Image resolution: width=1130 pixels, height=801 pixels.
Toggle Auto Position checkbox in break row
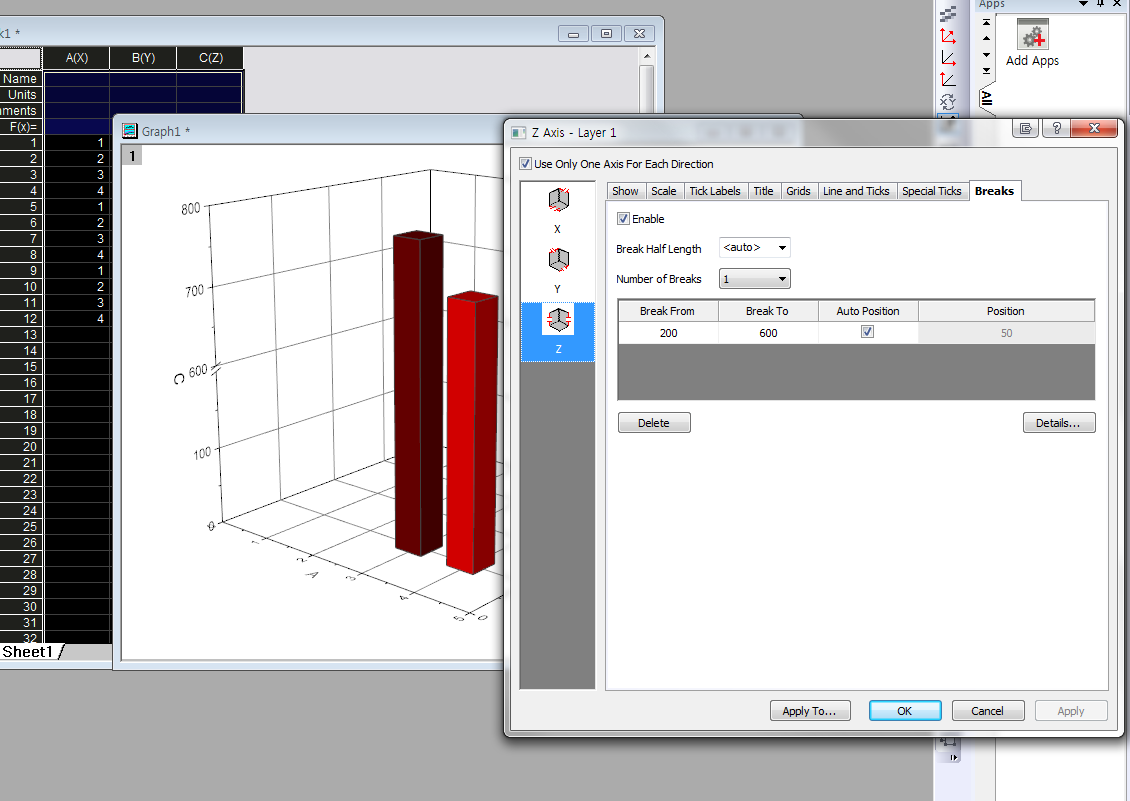[868, 332]
